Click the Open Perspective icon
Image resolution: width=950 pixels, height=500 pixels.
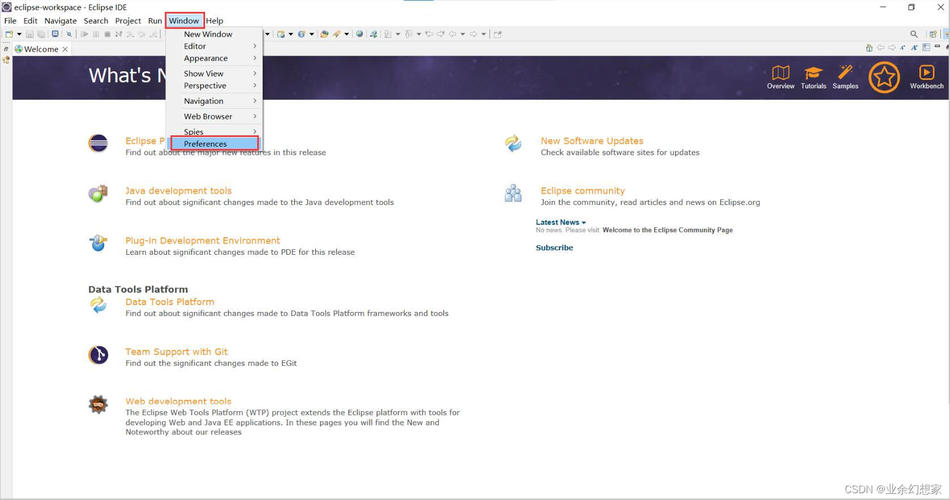point(933,34)
